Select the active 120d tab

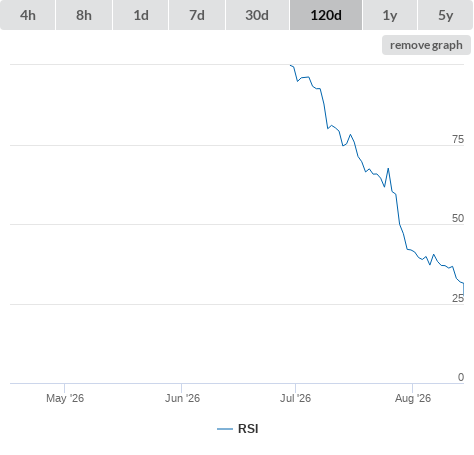[x=326, y=15]
